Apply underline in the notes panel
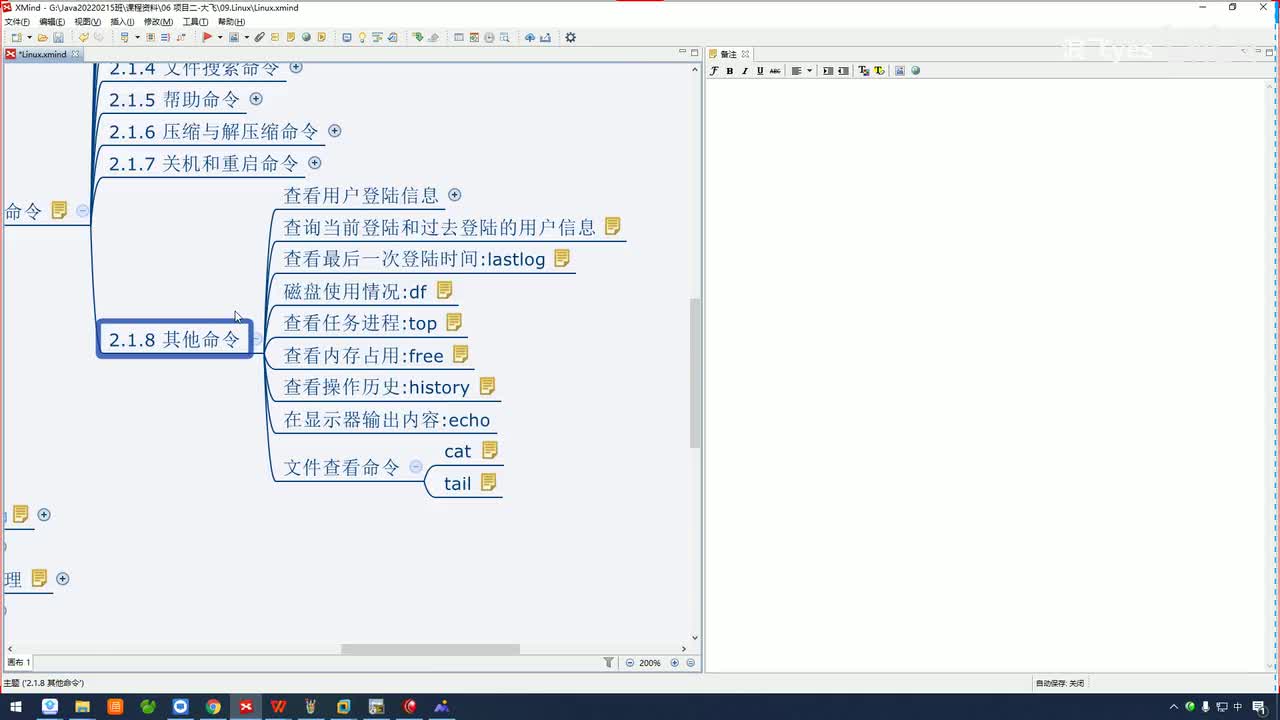This screenshot has height=720, width=1280. tap(760, 71)
